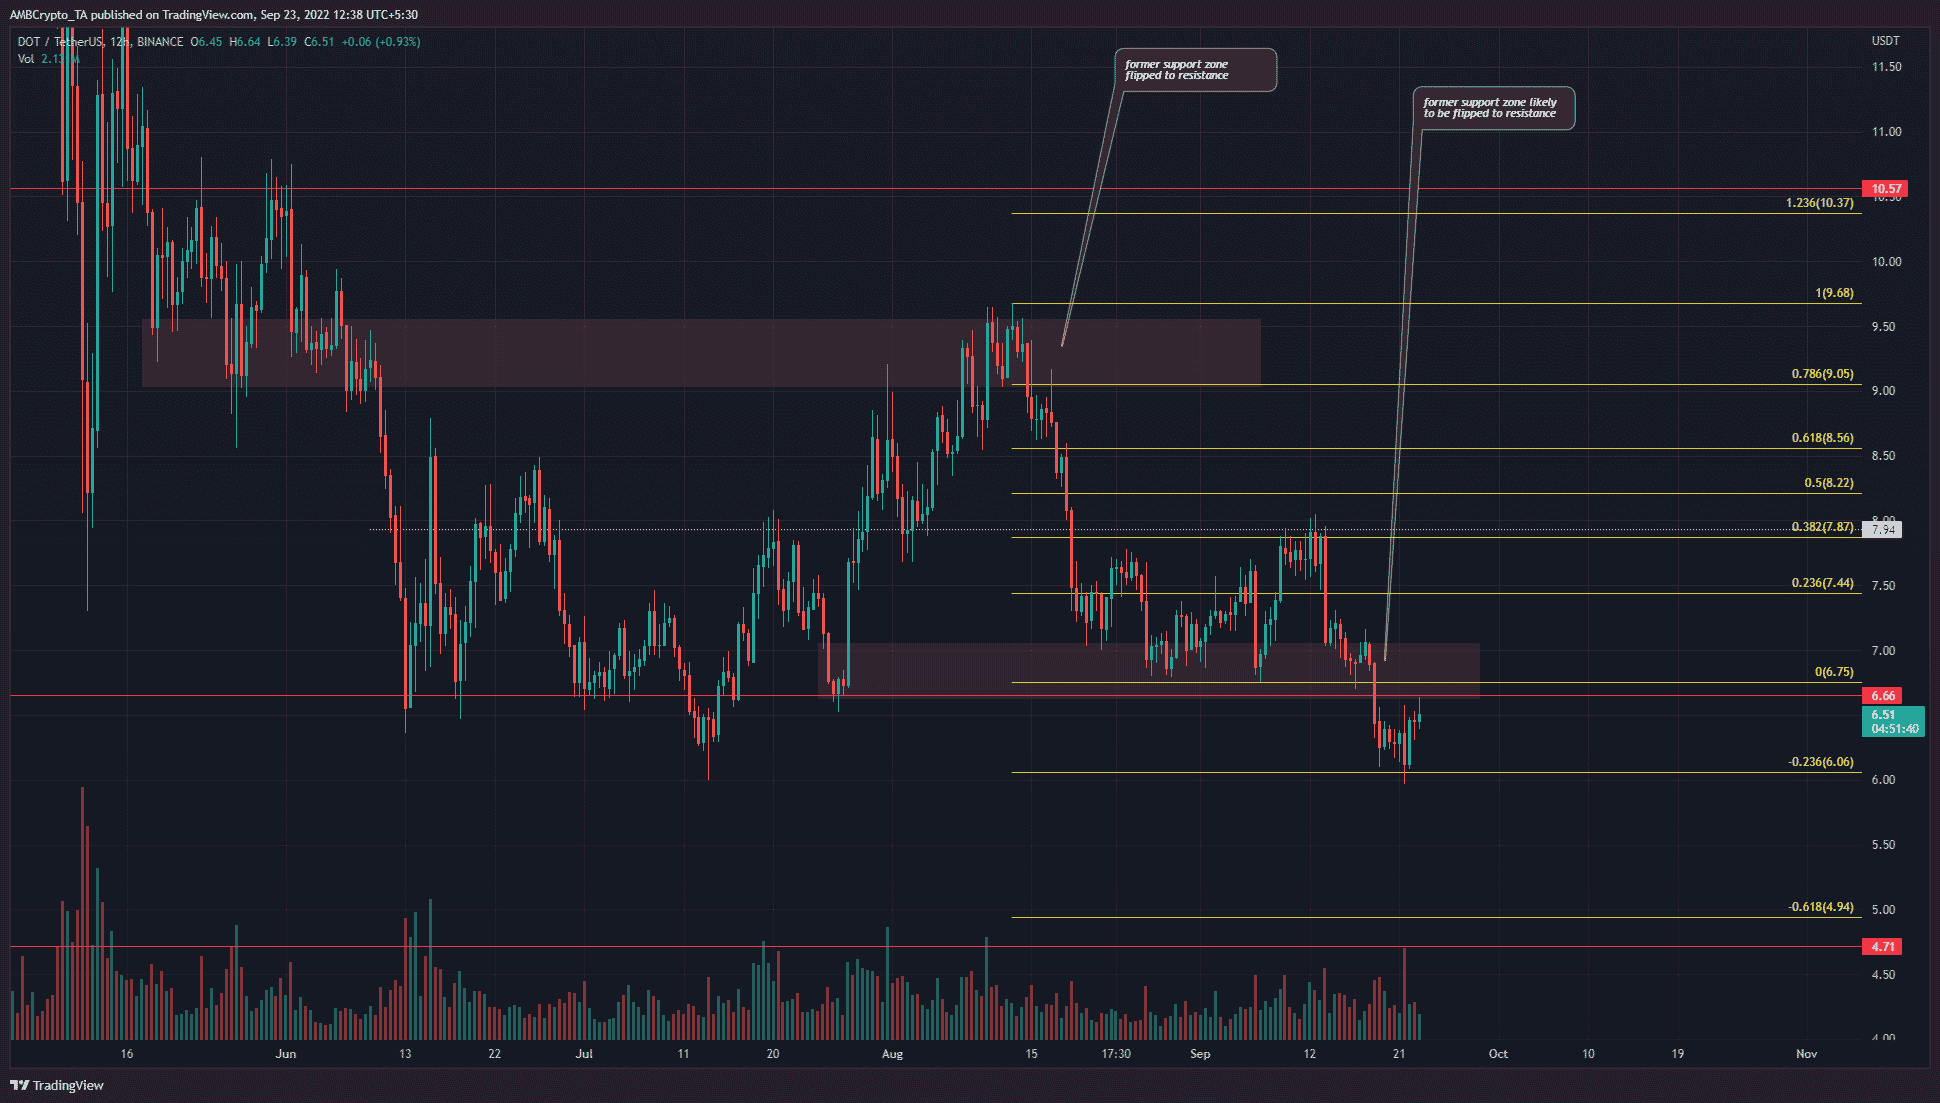Select the -0.618(4.94) Fibonacci level label
Screen dimensions: 1940x1103
click(1821, 907)
